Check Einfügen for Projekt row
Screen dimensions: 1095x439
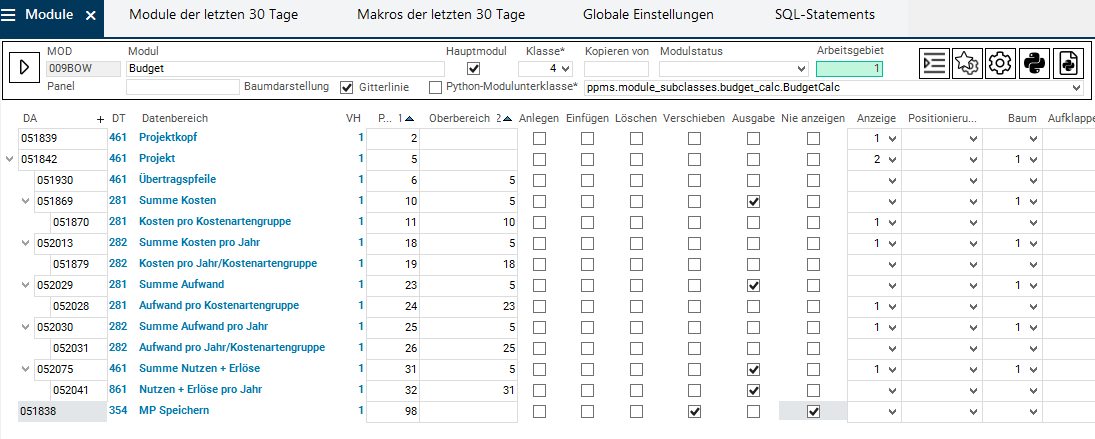[587, 159]
